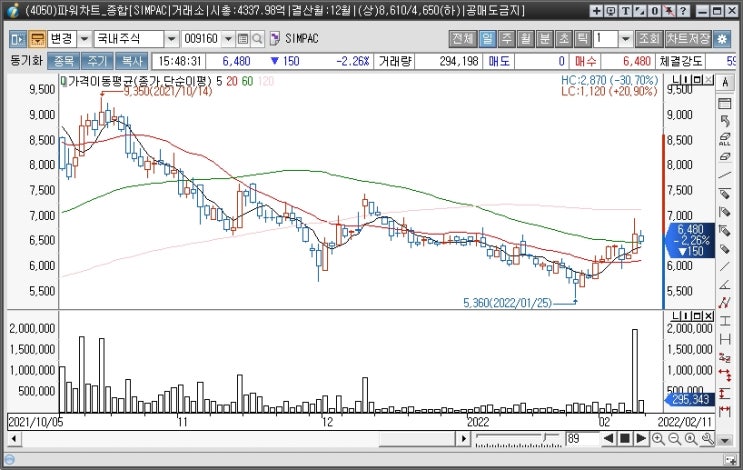Click the erase ALL drawings tool
The height and width of the screenshot is (470, 743).
(x=727, y=139)
